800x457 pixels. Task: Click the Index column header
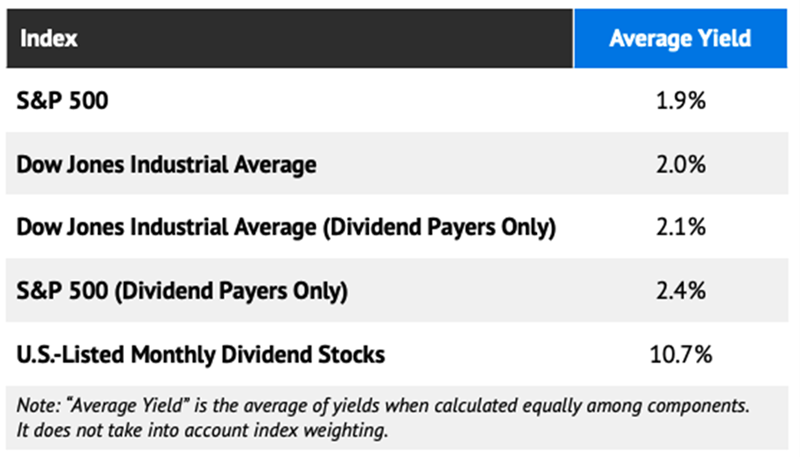(48, 39)
